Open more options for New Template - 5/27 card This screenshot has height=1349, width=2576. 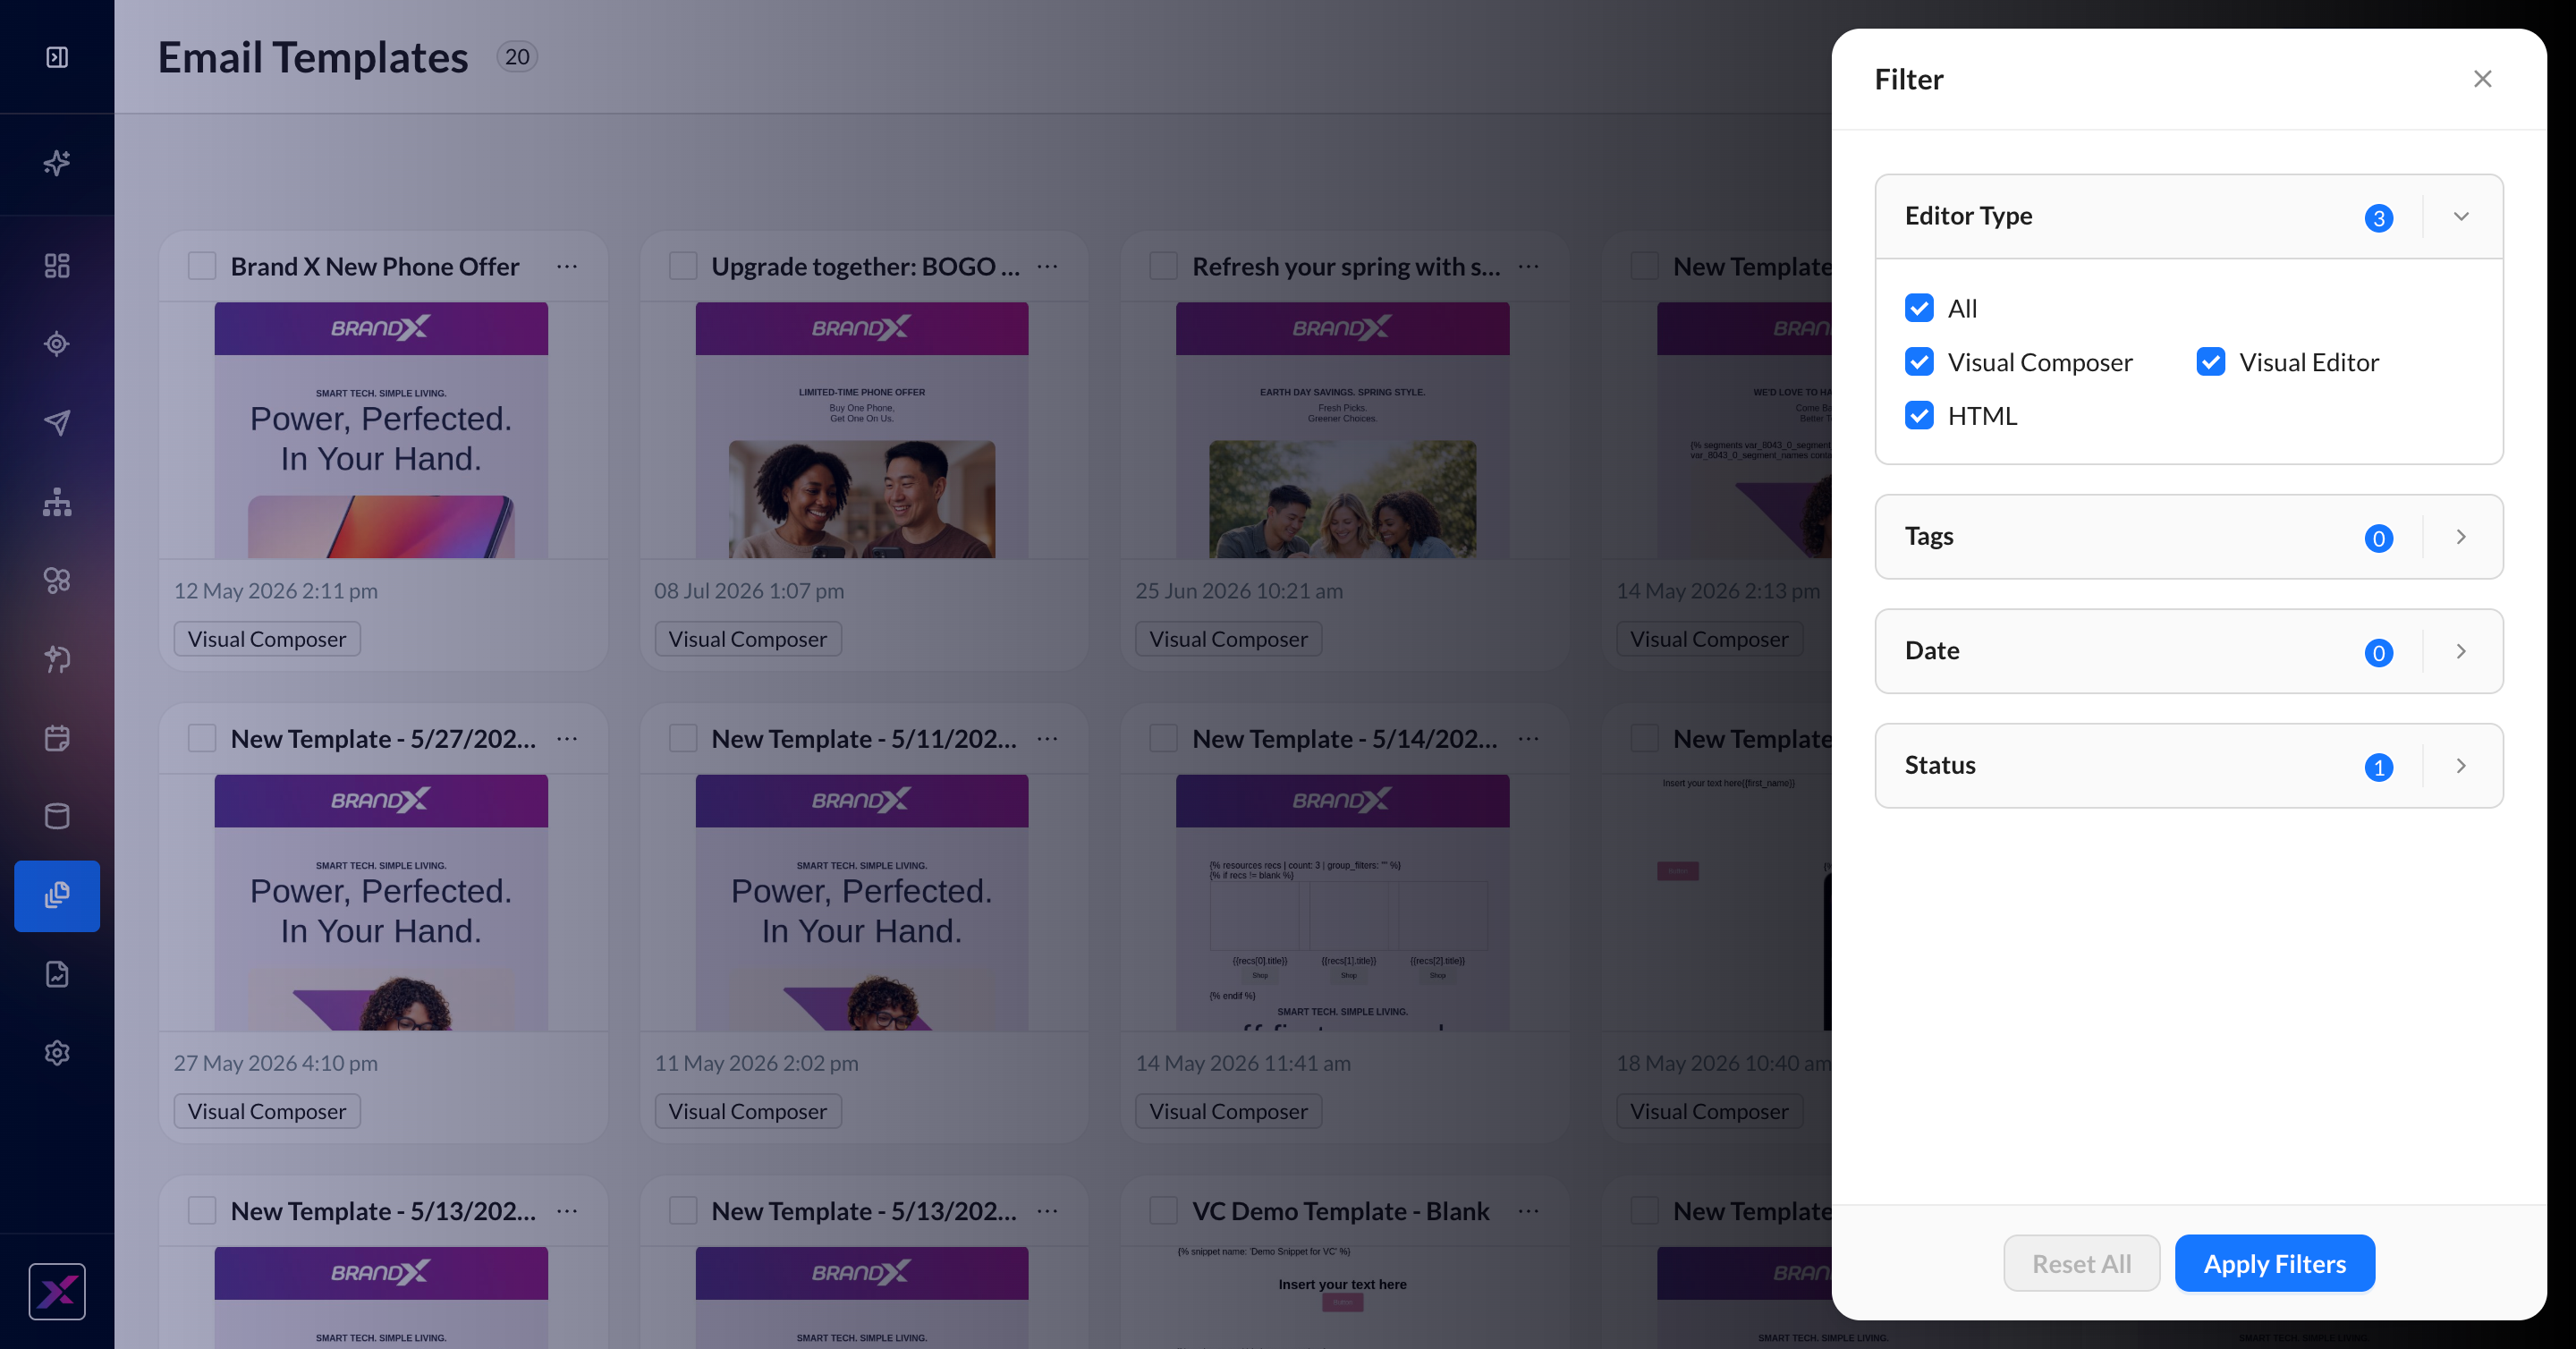[567, 739]
